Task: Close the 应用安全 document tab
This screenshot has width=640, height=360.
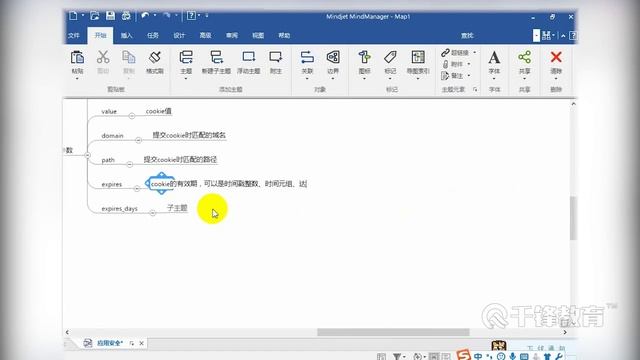Action: 142,343
